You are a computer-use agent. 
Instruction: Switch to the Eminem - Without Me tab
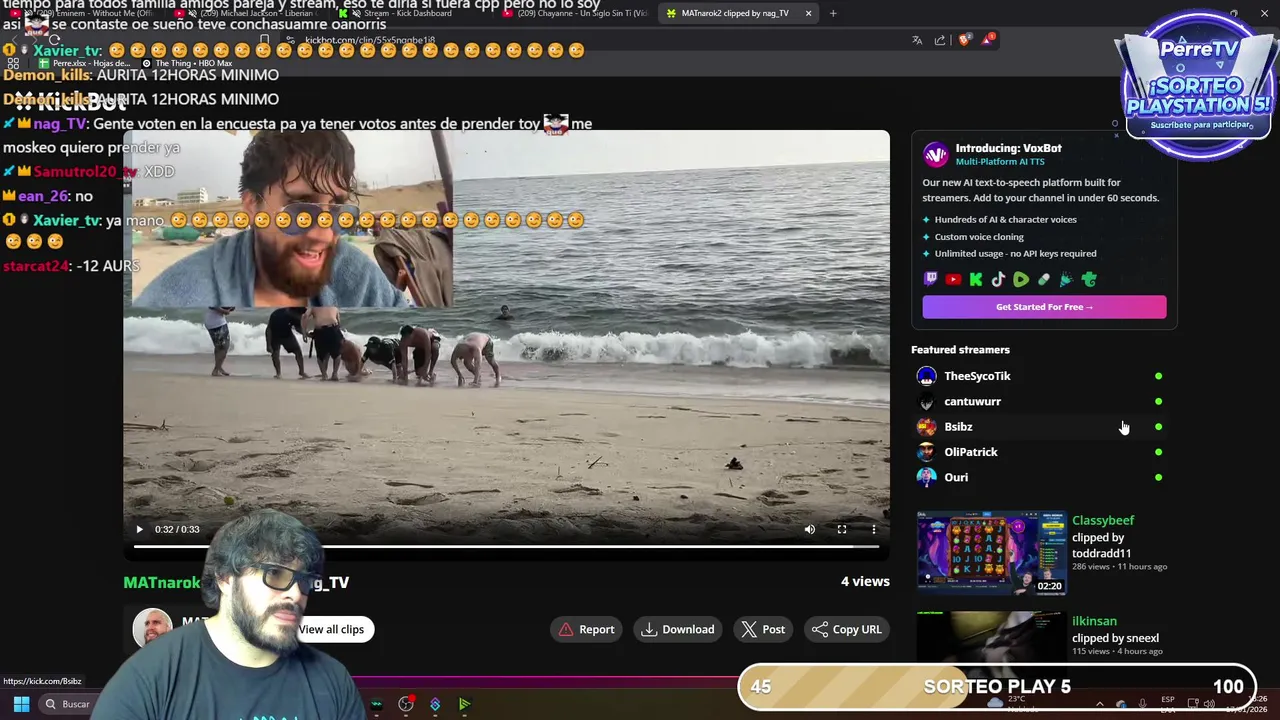85,13
